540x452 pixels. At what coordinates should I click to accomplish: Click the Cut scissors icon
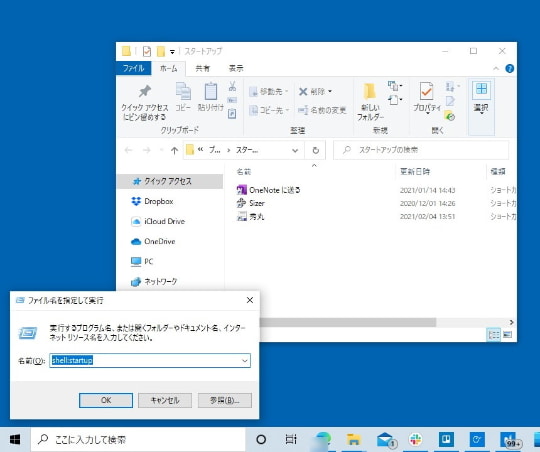coord(232,86)
